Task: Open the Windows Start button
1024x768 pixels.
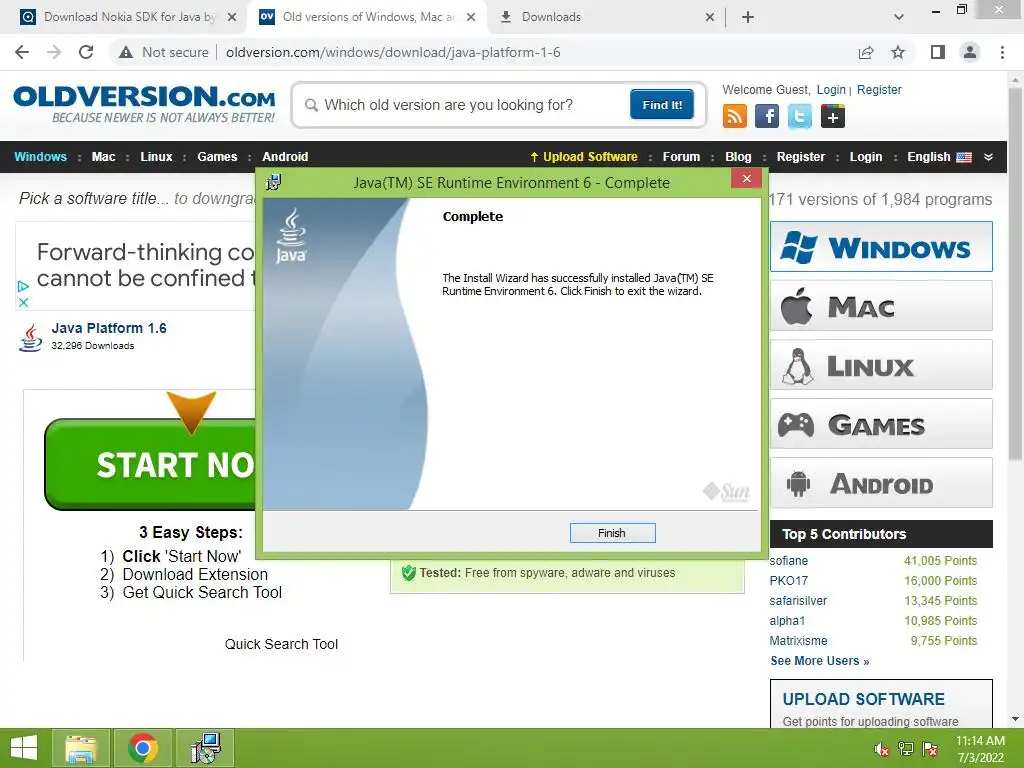Action: (x=24, y=748)
